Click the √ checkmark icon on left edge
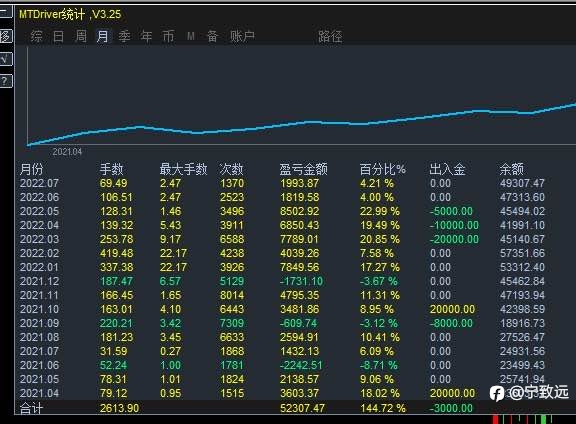This screenshot has height=424, width=576. tap(6, 58)
